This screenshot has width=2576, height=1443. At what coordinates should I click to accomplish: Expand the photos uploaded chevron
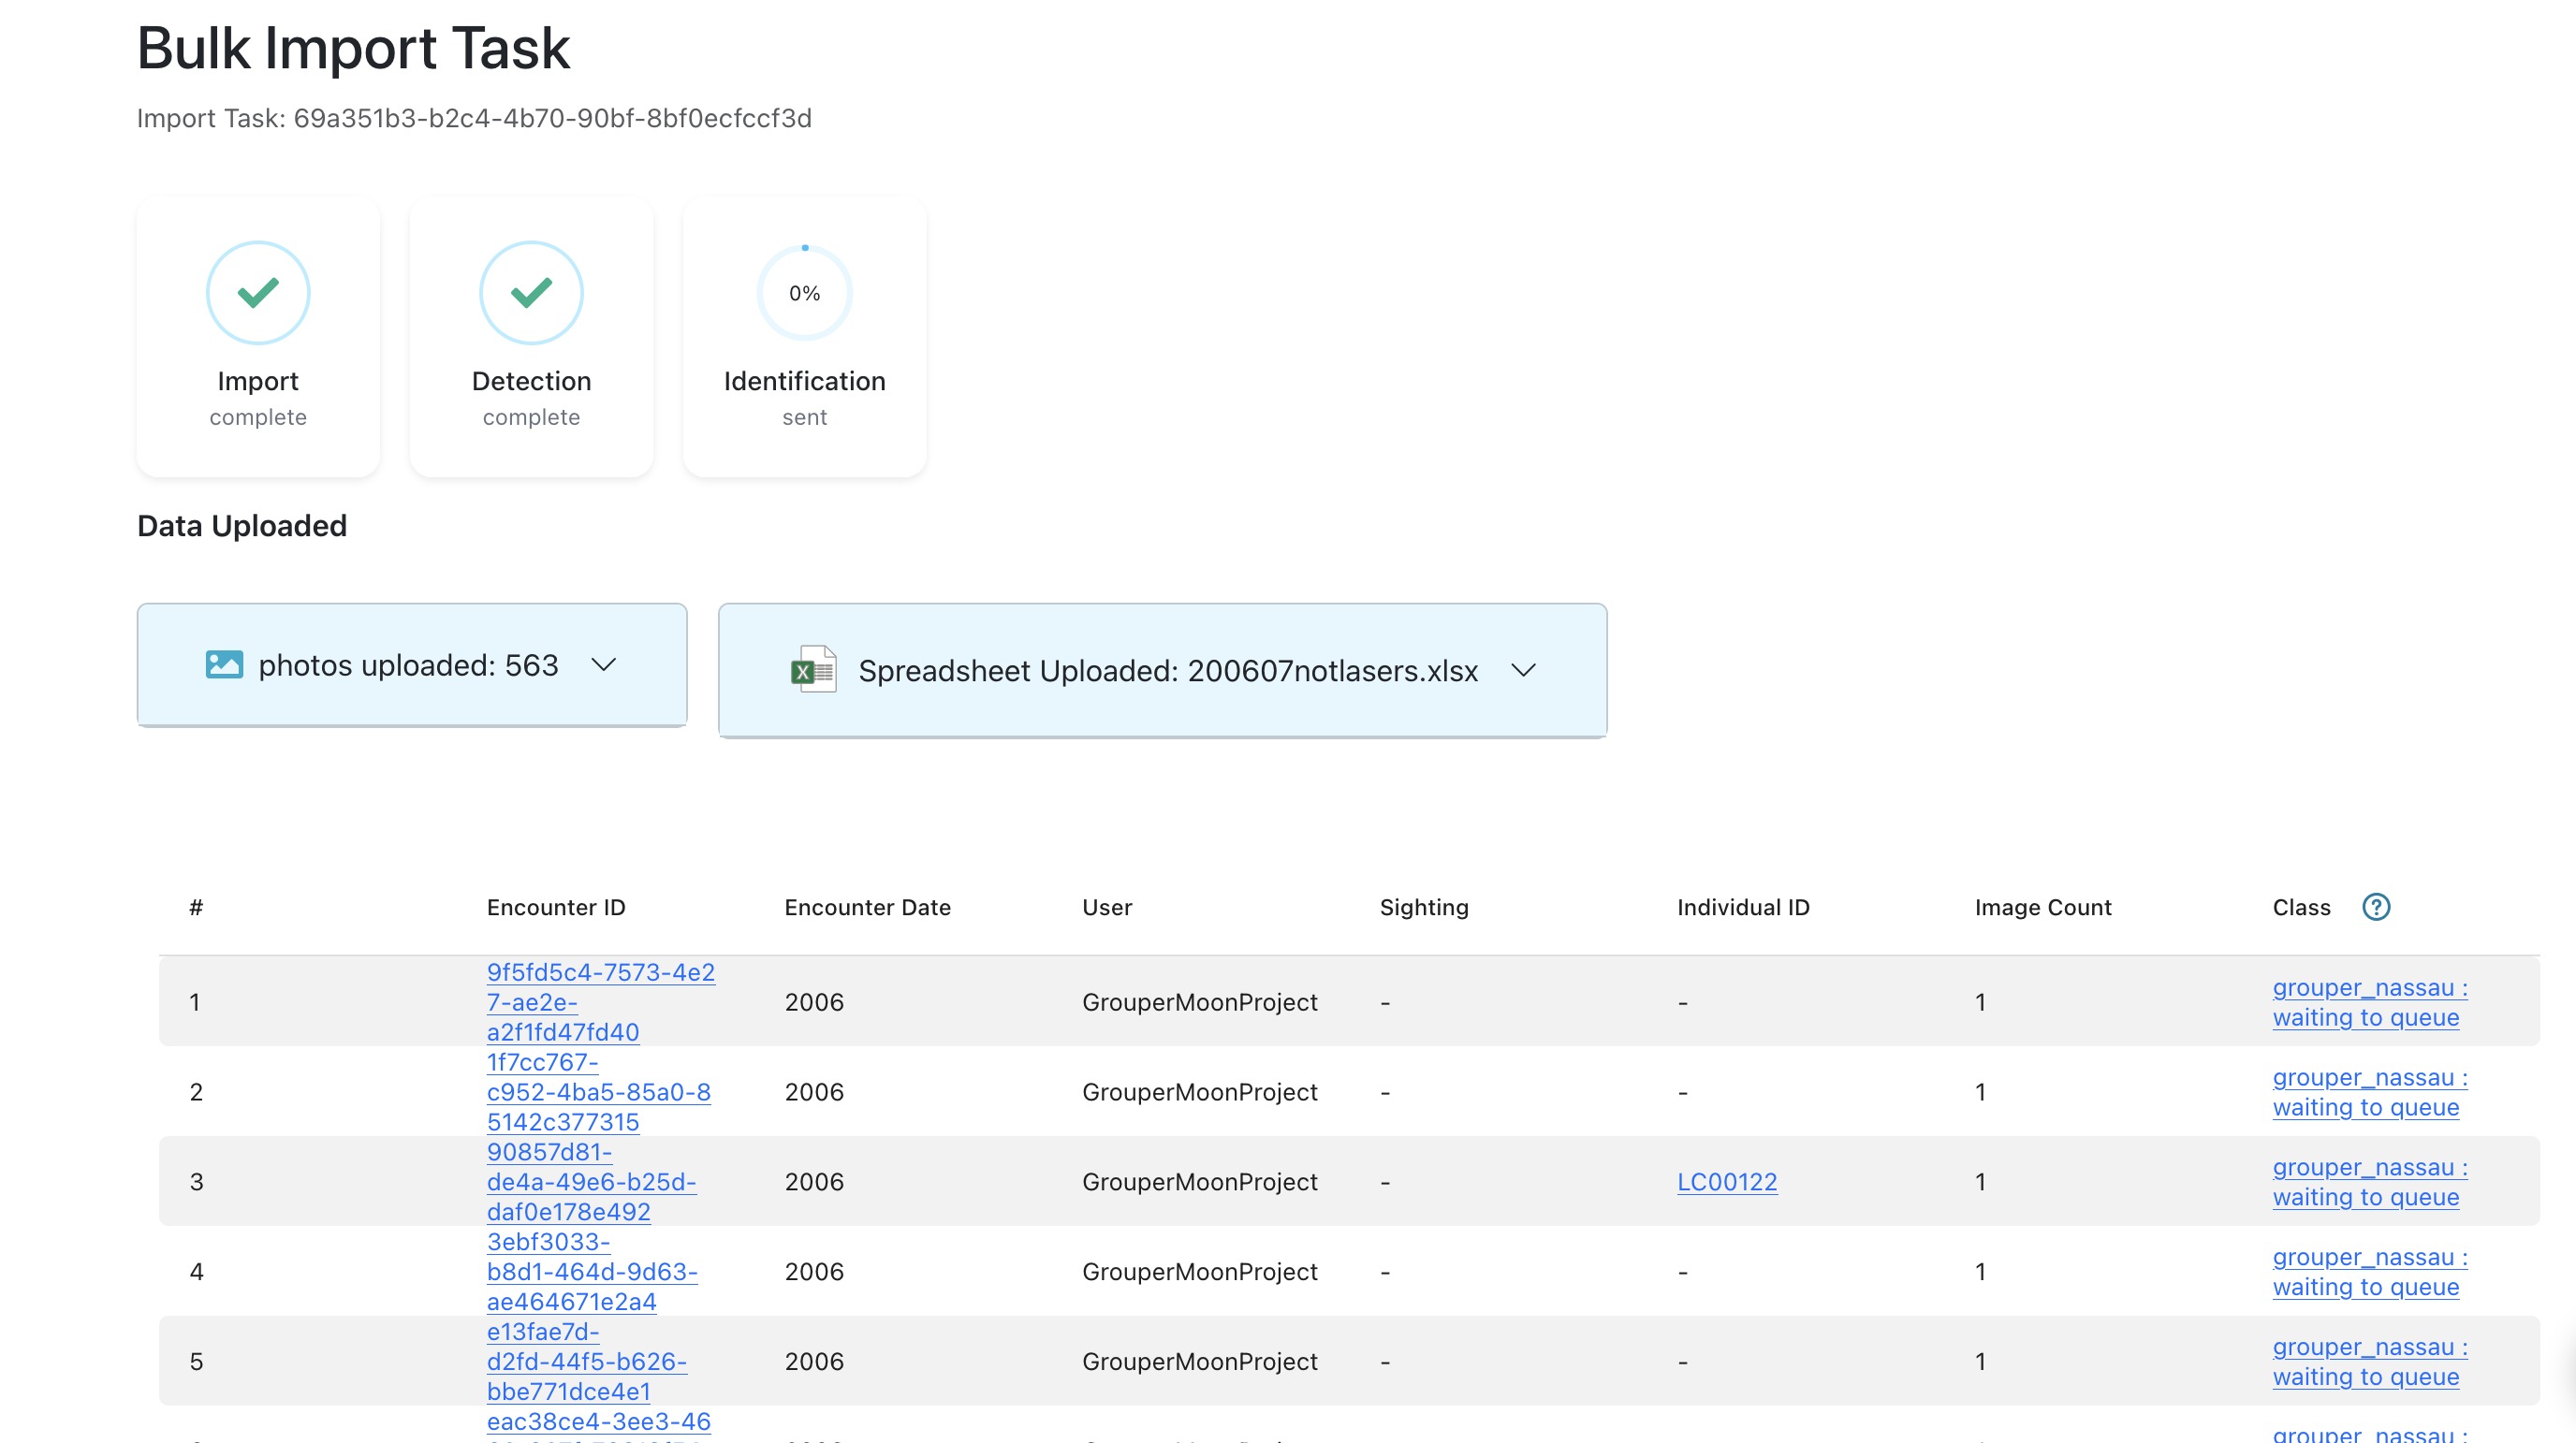tap(603, 665)
